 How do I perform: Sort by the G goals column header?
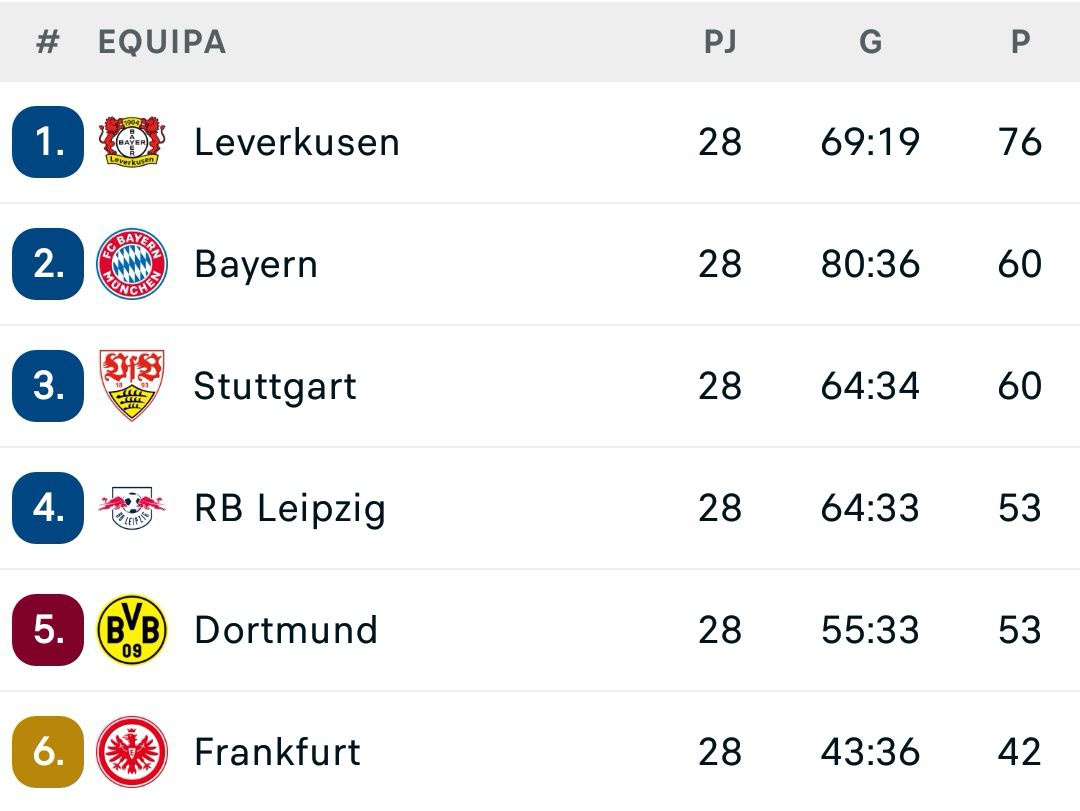[870, 42]
